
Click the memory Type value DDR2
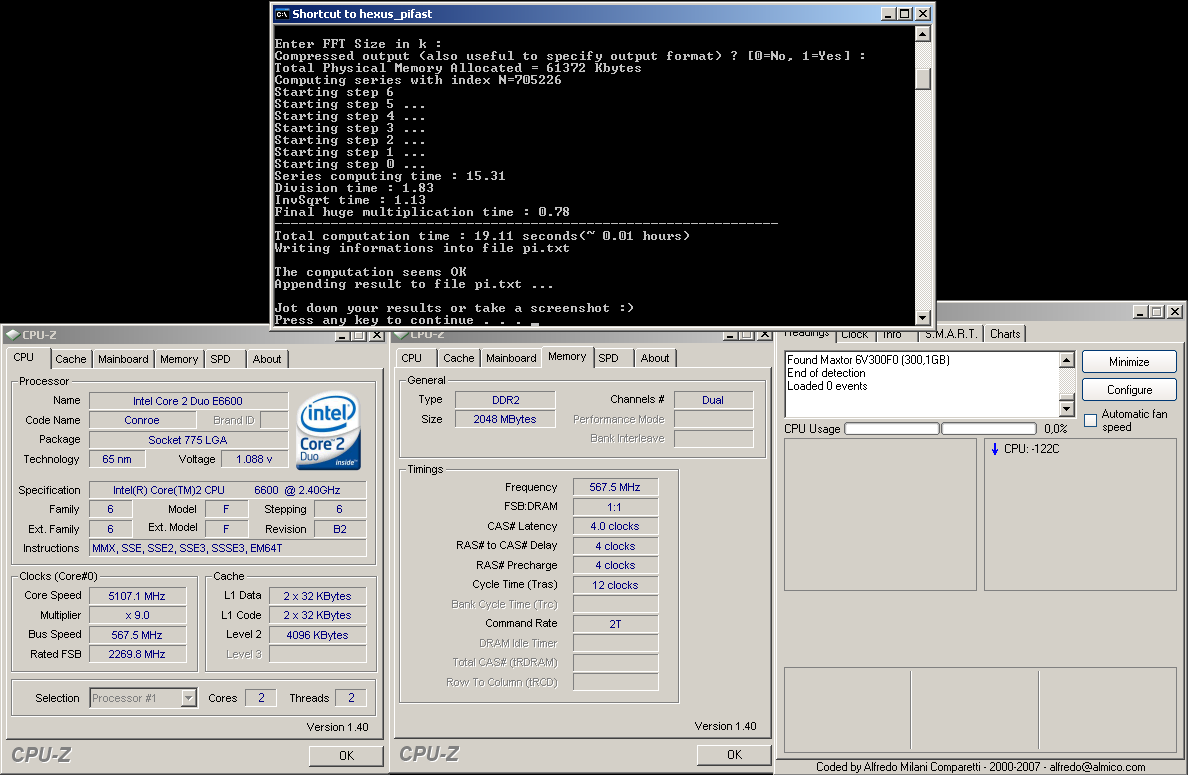[505, 400]
